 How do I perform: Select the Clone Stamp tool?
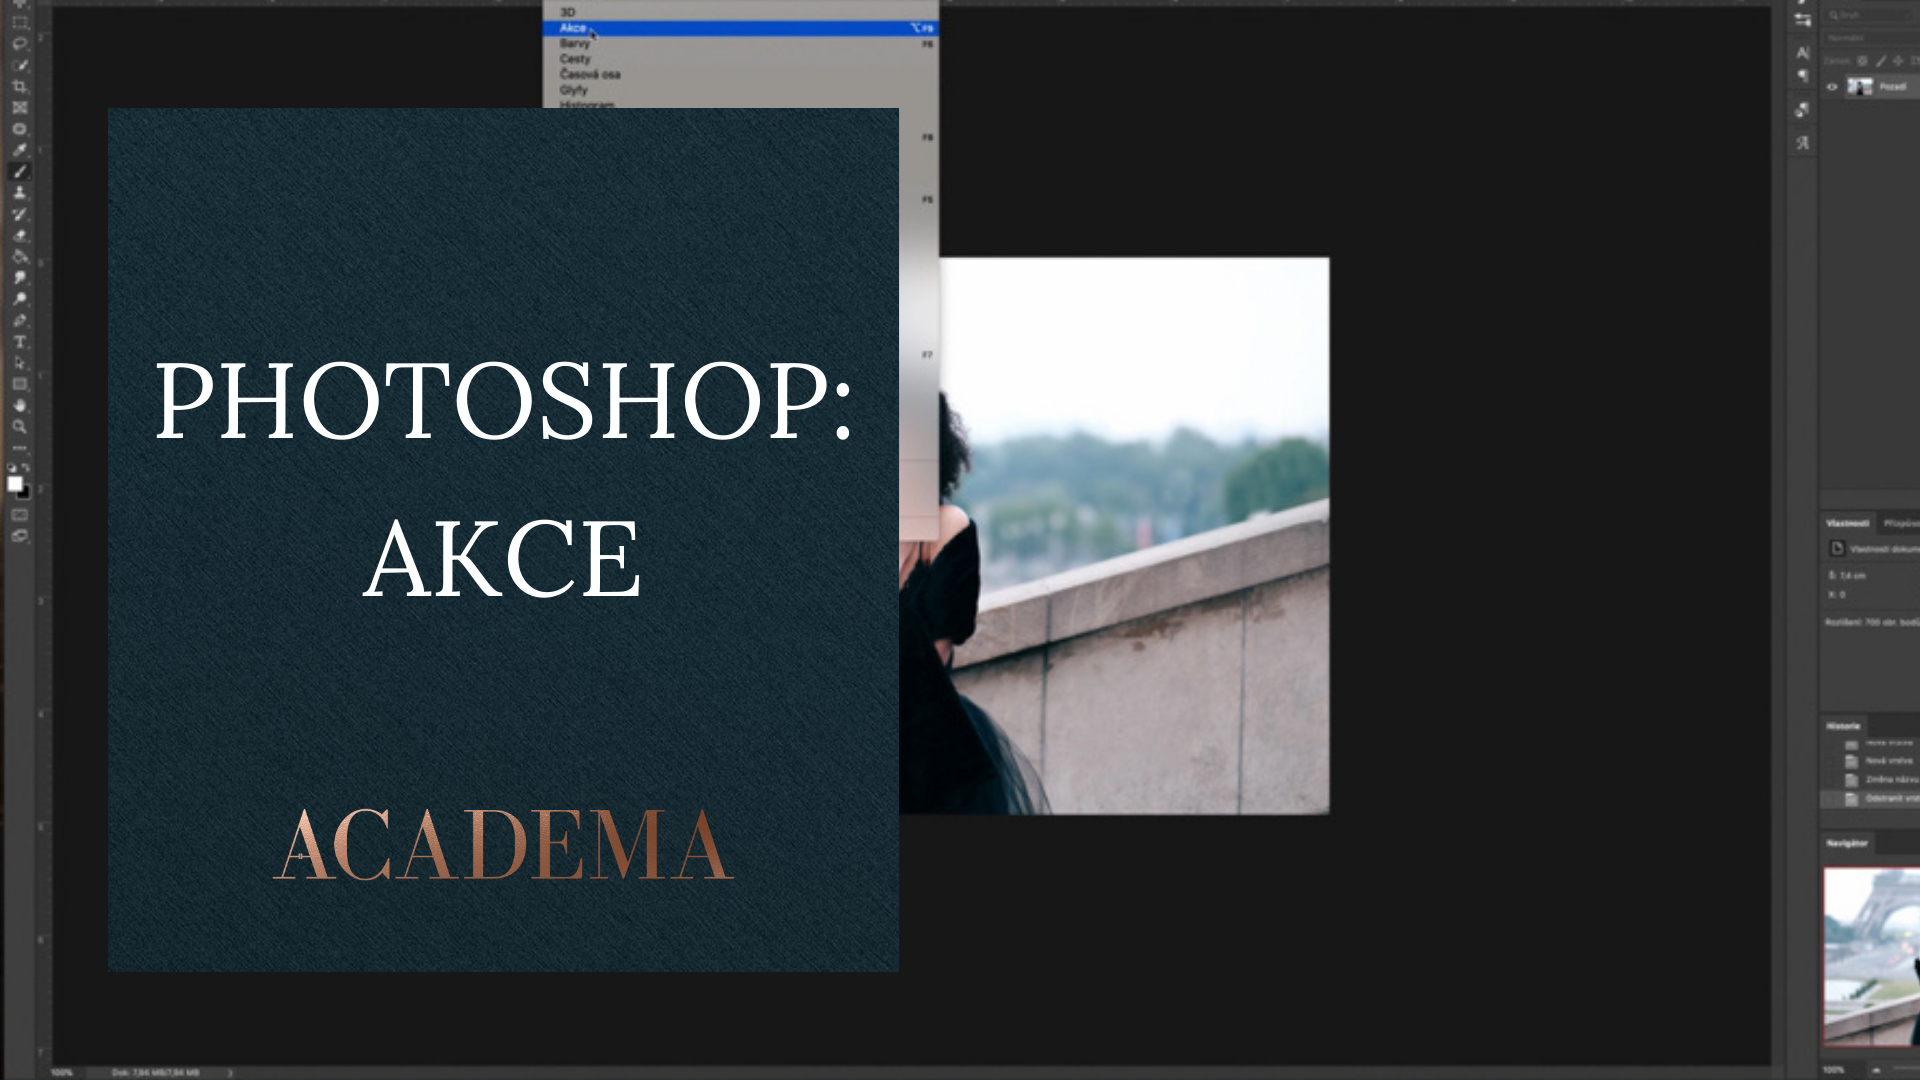19,193
